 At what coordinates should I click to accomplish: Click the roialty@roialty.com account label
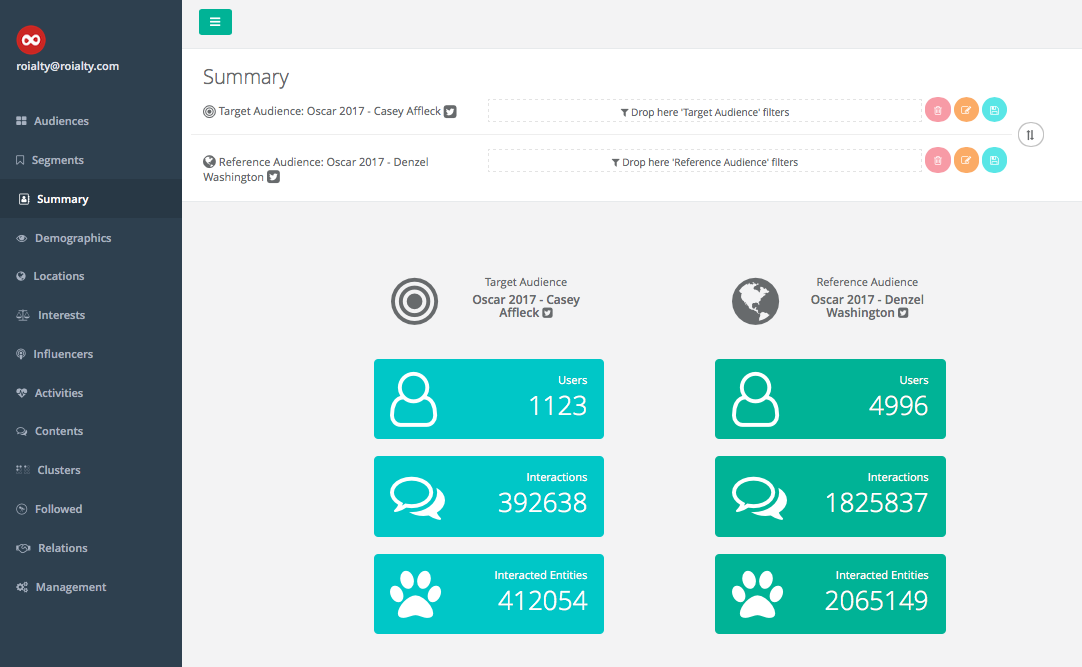(x=68, y=66)
